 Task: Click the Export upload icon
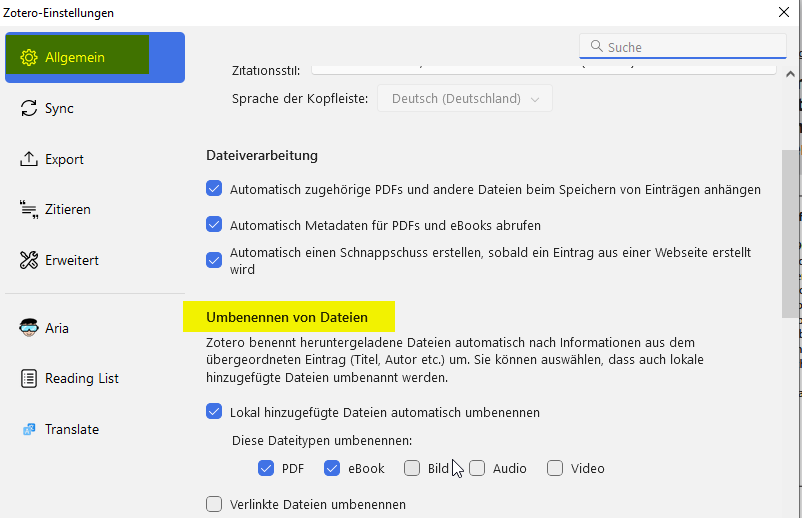tap(29, 159)
